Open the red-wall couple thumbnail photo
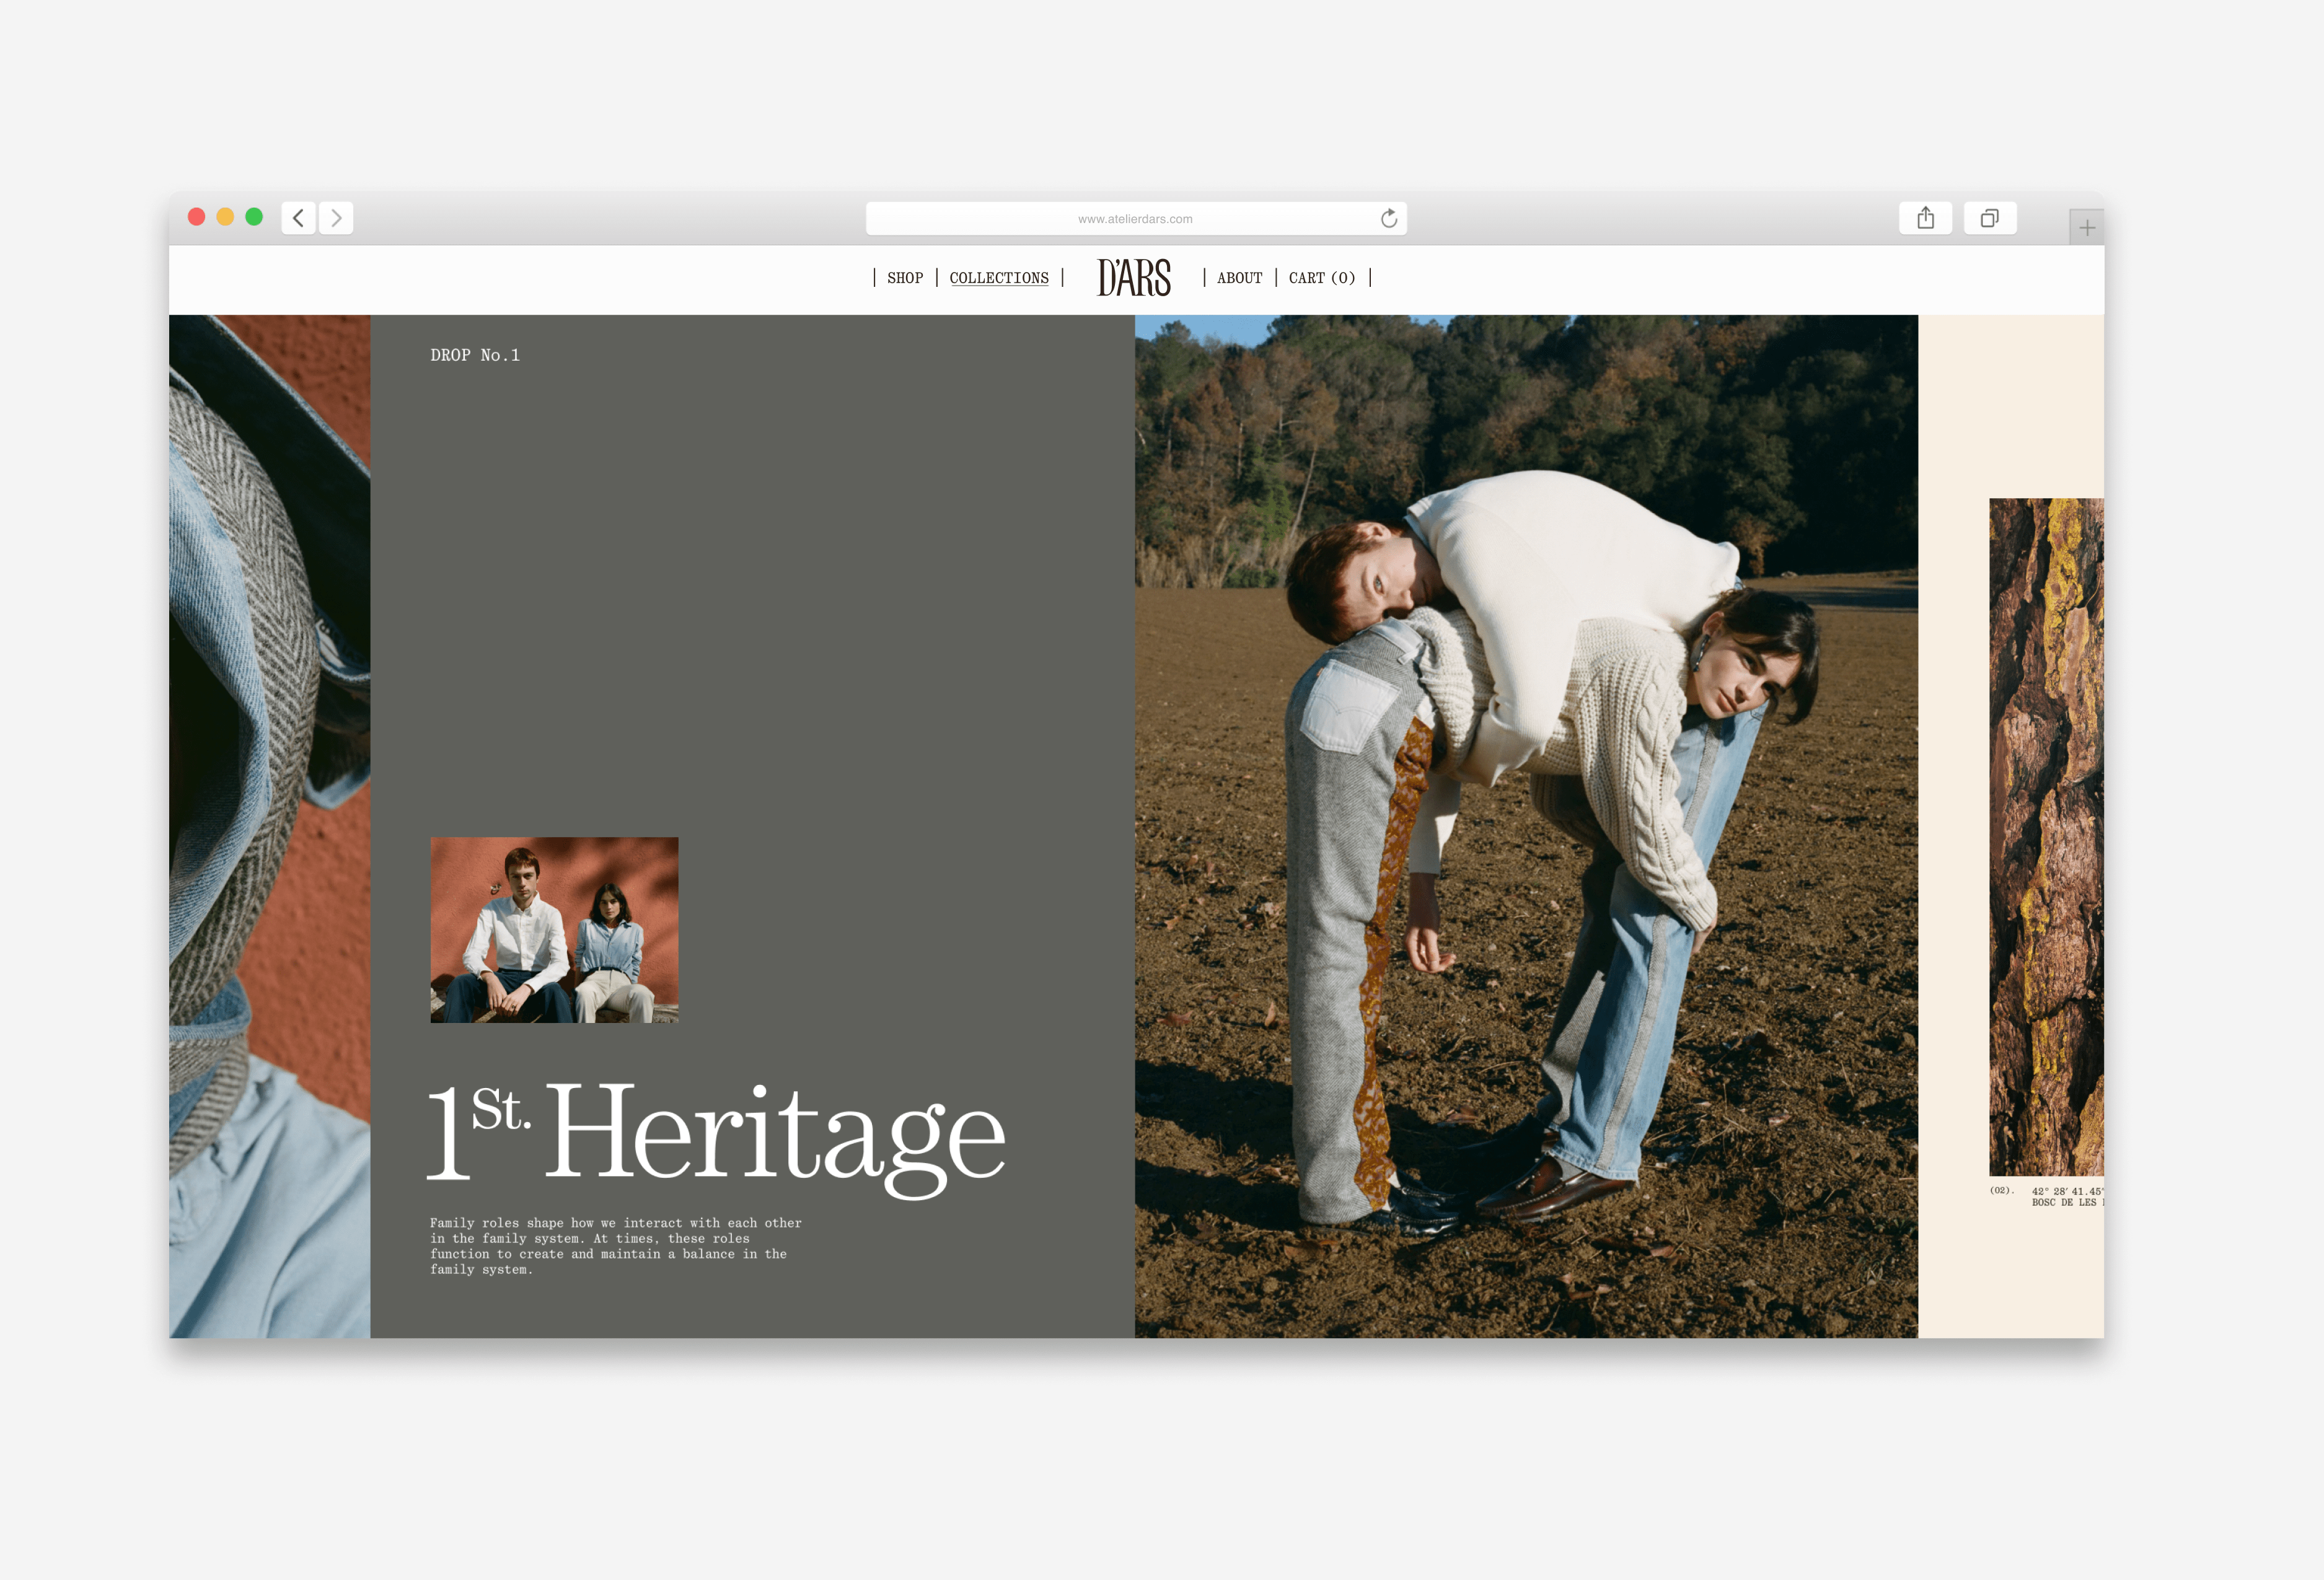The width and height of the screenshot is (2324, 1580). [554, 929]
